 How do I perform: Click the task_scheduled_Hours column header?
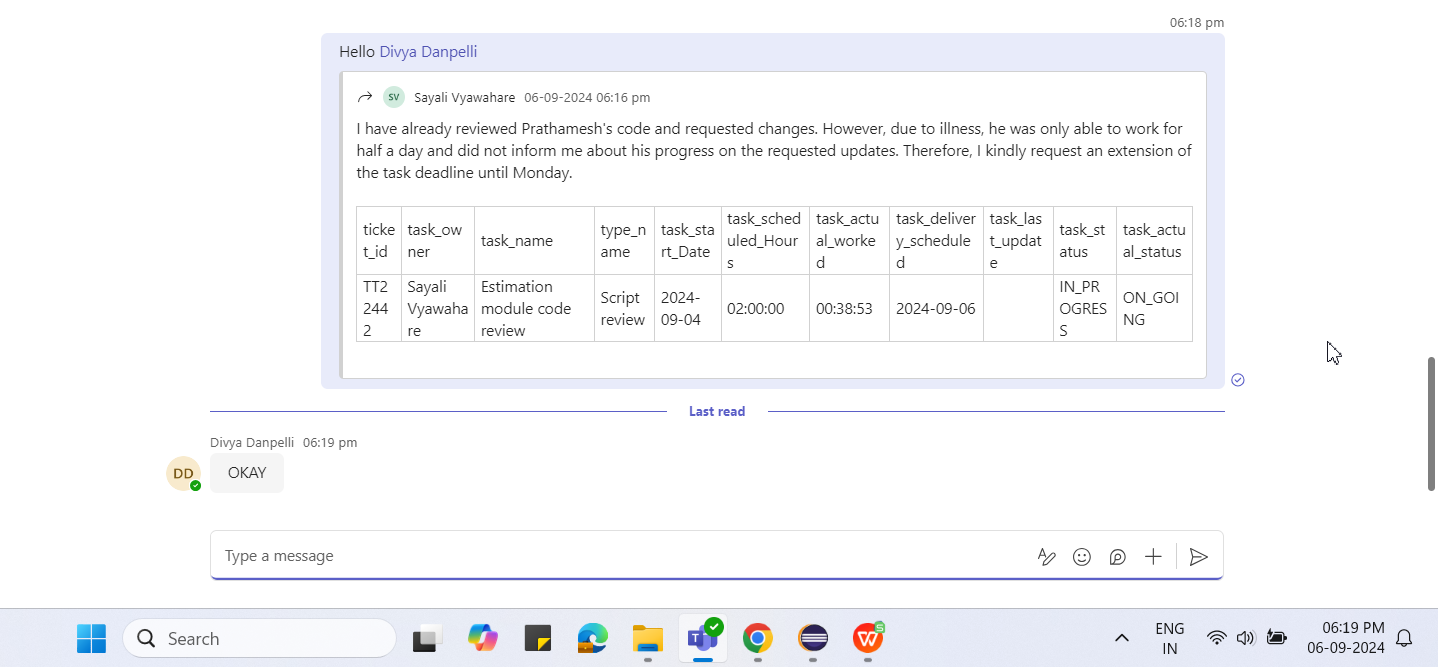pyautogui.click(x=765, y=241)
